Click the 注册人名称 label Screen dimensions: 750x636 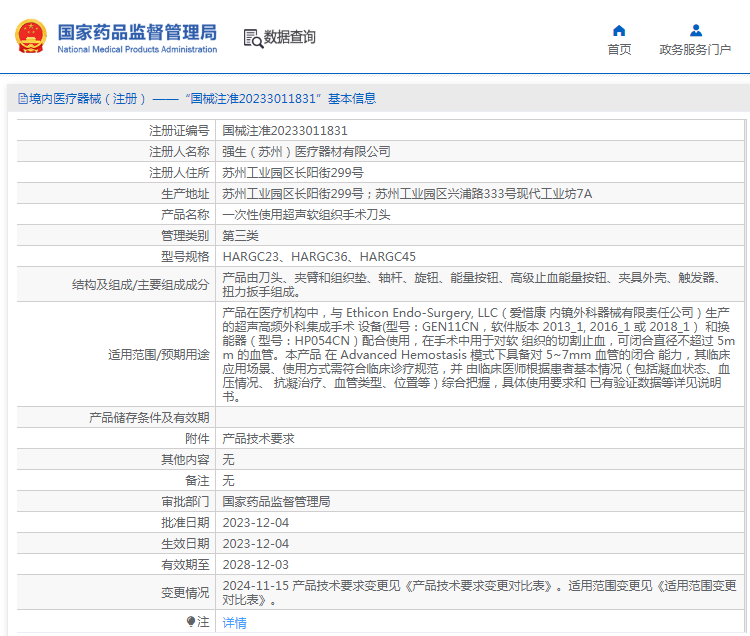click(x=179, y=152)
